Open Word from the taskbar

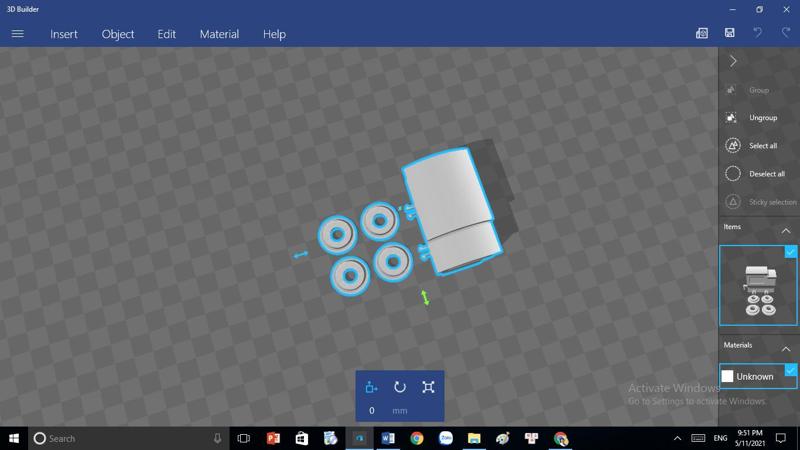coord(388,438)
